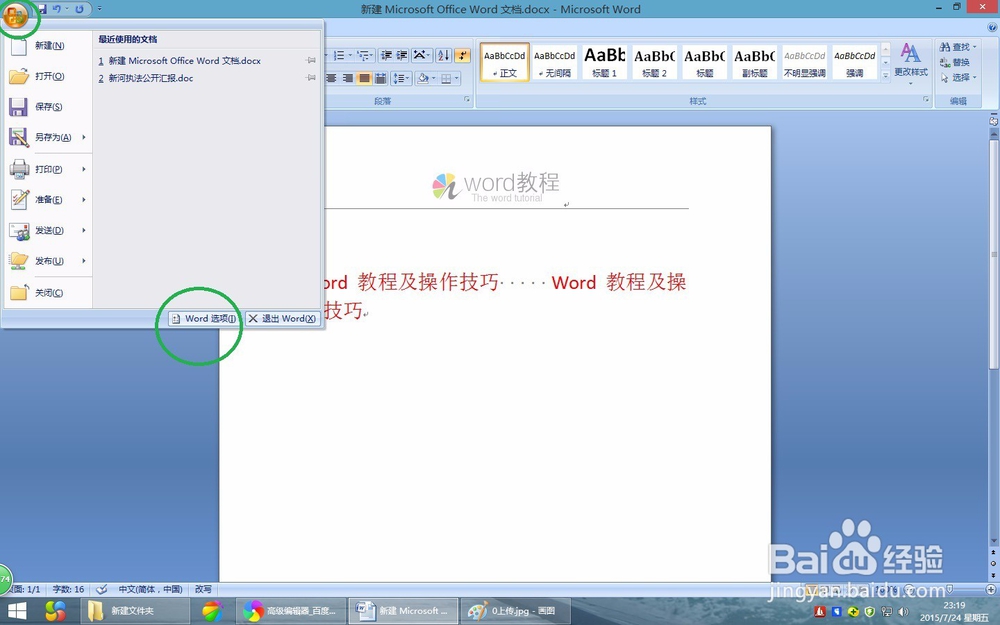Click the shading paint bucket icon
Viewport: 1000px width, 625px height.
[x=422, y=78]
